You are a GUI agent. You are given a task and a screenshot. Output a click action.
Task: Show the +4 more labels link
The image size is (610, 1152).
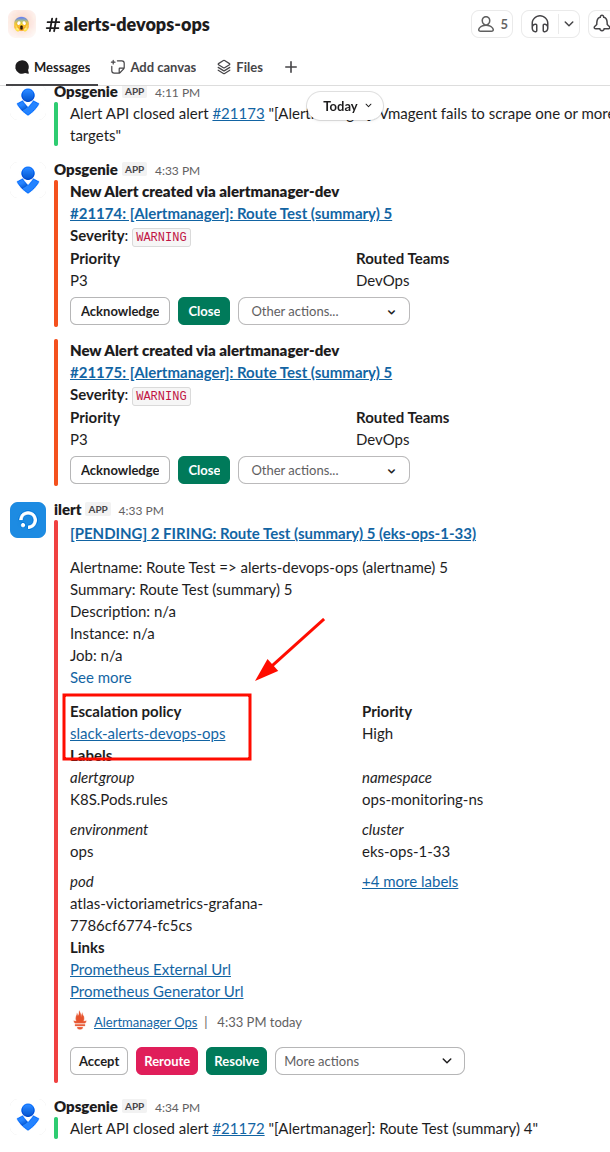(x=410, y=882)
